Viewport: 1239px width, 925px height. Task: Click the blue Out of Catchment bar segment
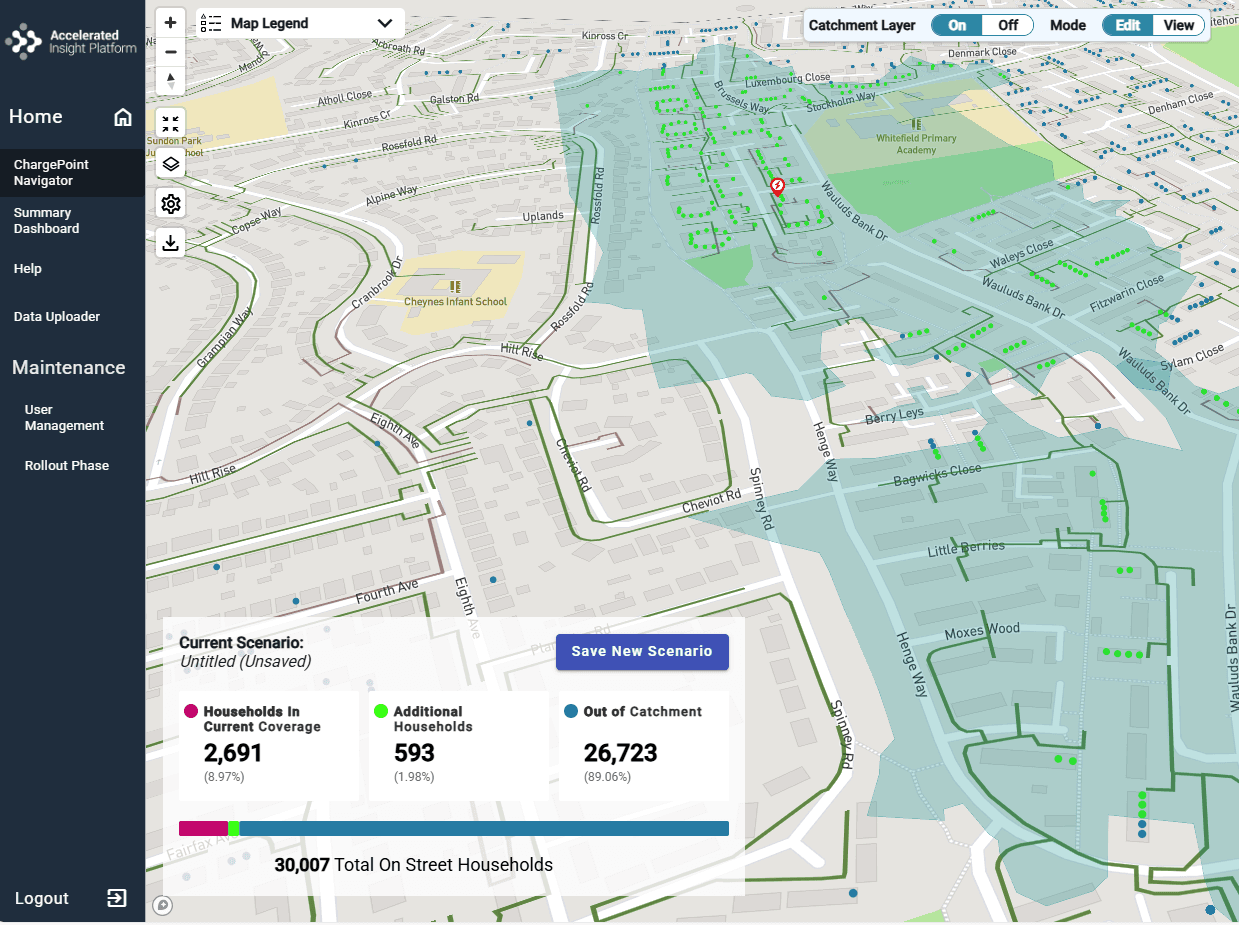click(x=484, y=828)
